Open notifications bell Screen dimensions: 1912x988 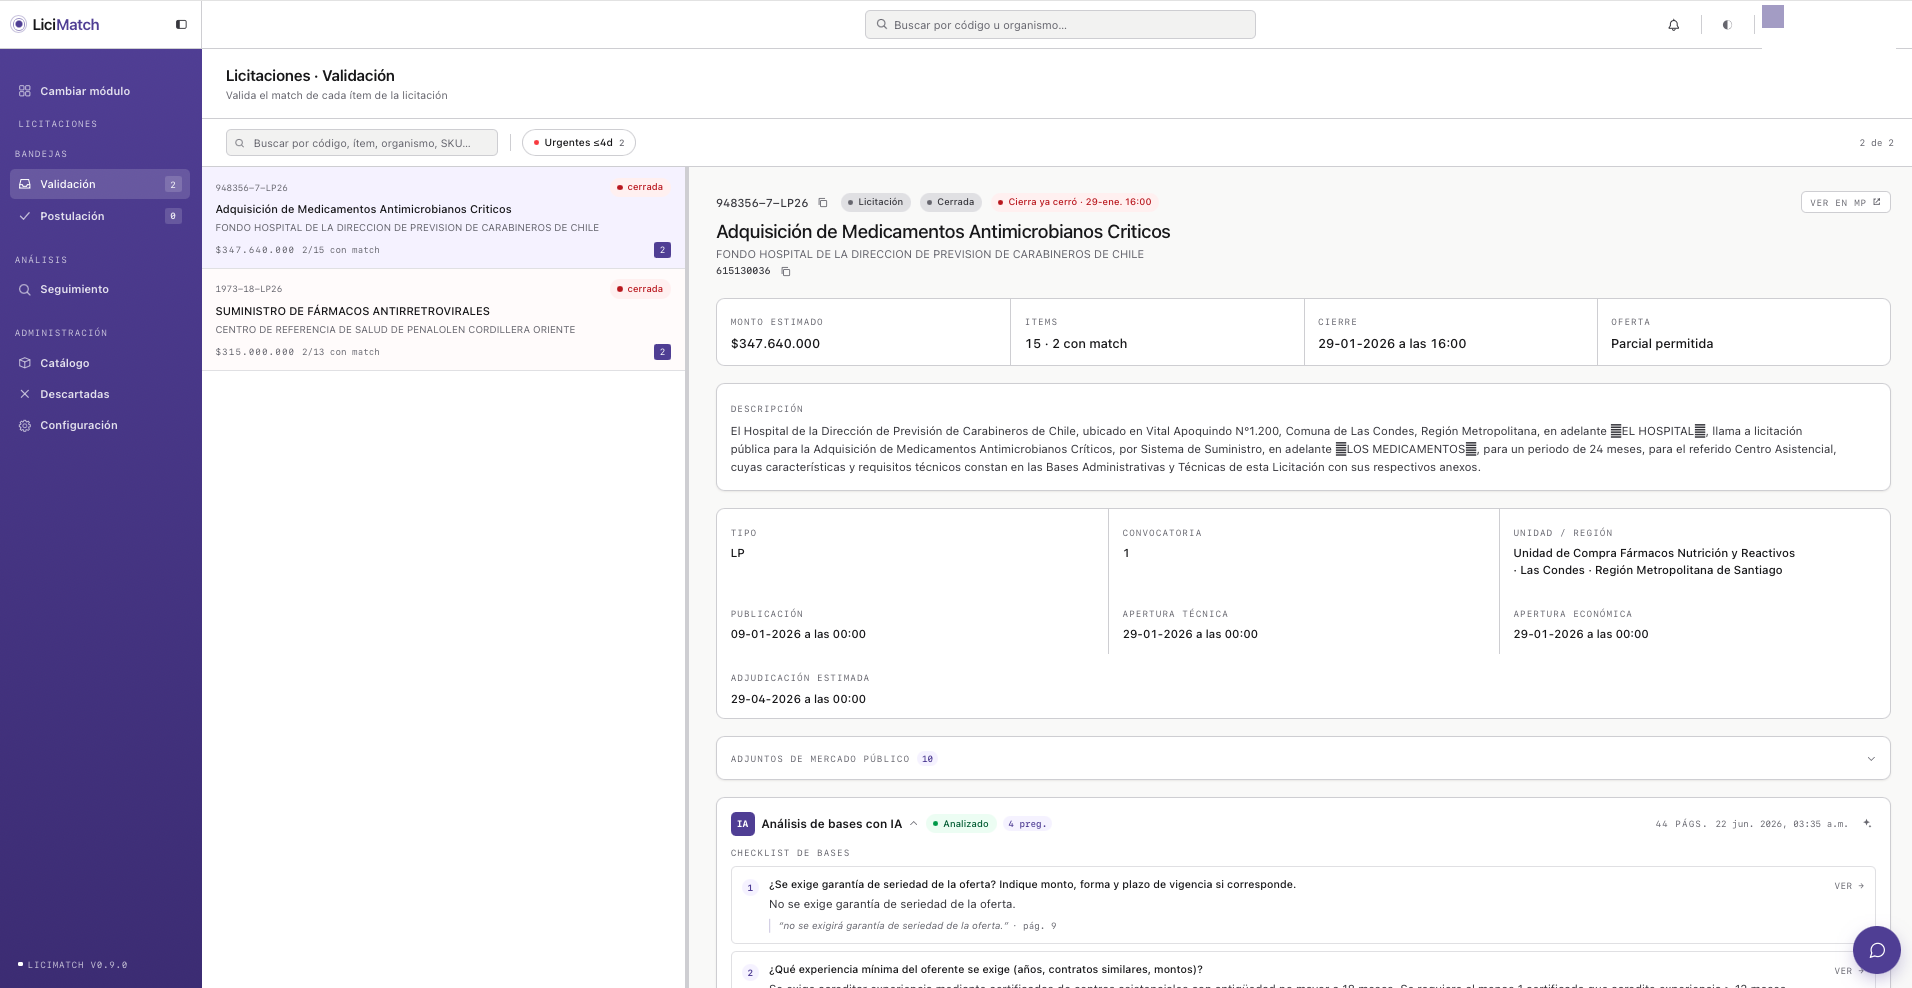coord(1673,25)
